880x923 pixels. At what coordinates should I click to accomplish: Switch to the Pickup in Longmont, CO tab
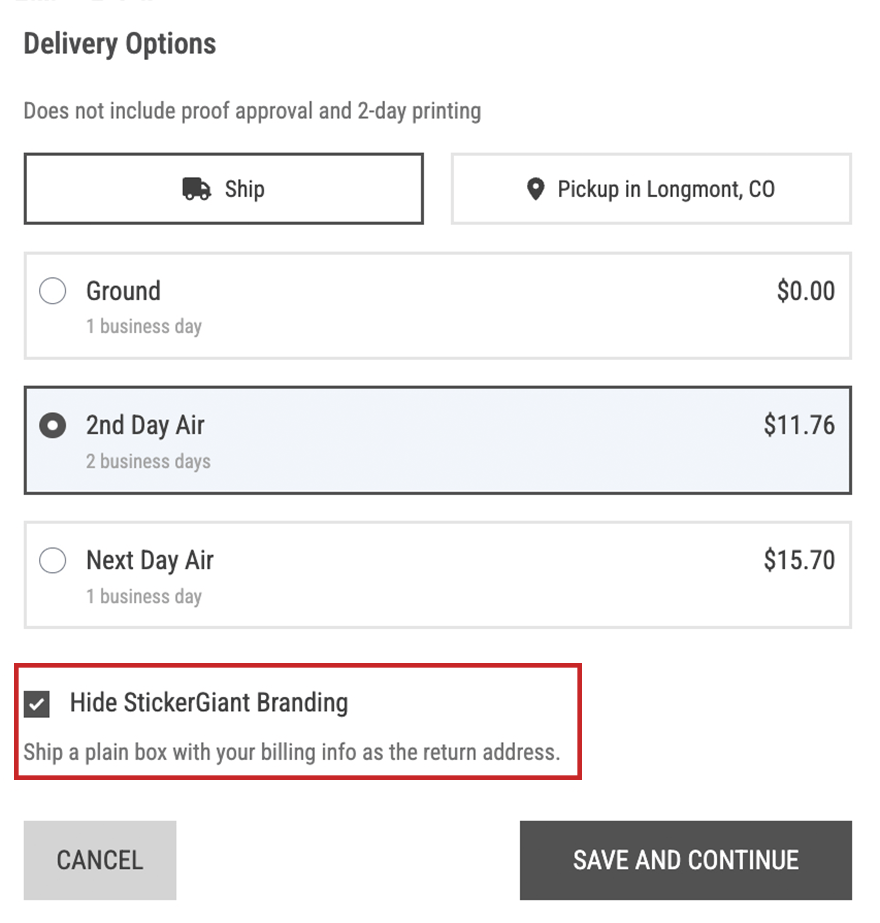point(651,188)
